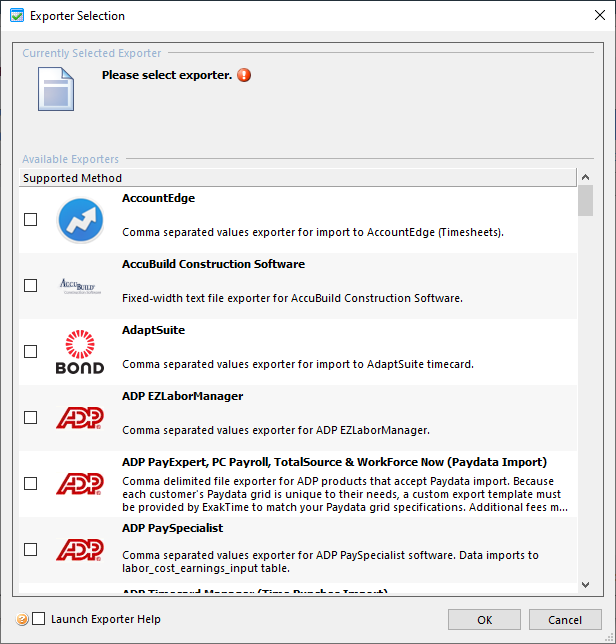The width and height of the screenshot is (616, 644).
Task: Check the AccountEdge exporter checkbox
Action: [x=30, y=220]
